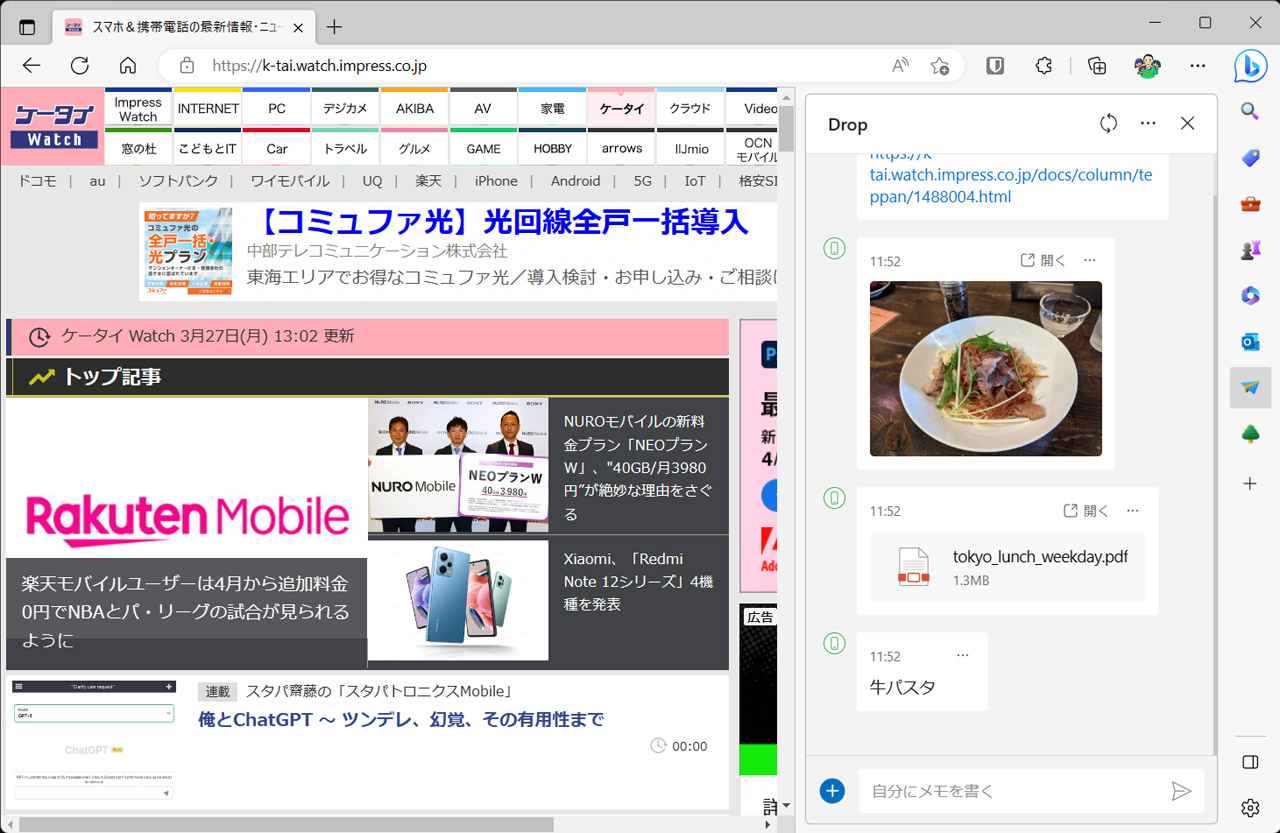Open the Drop panel more options menu
The width and height of the screenshot is (1280, 833).
pos(1147,123)
